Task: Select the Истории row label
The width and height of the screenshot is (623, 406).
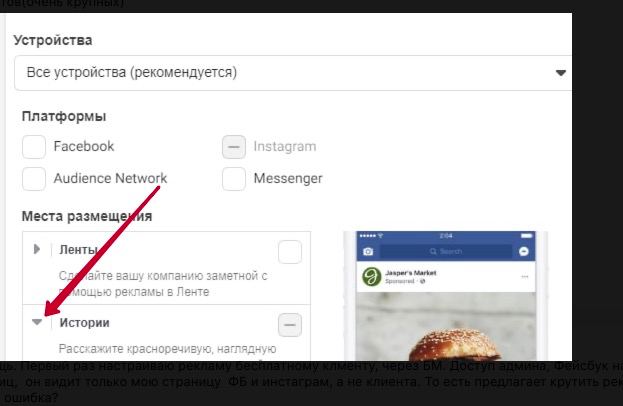Action: pyautogui.click(x=84, y=323)
